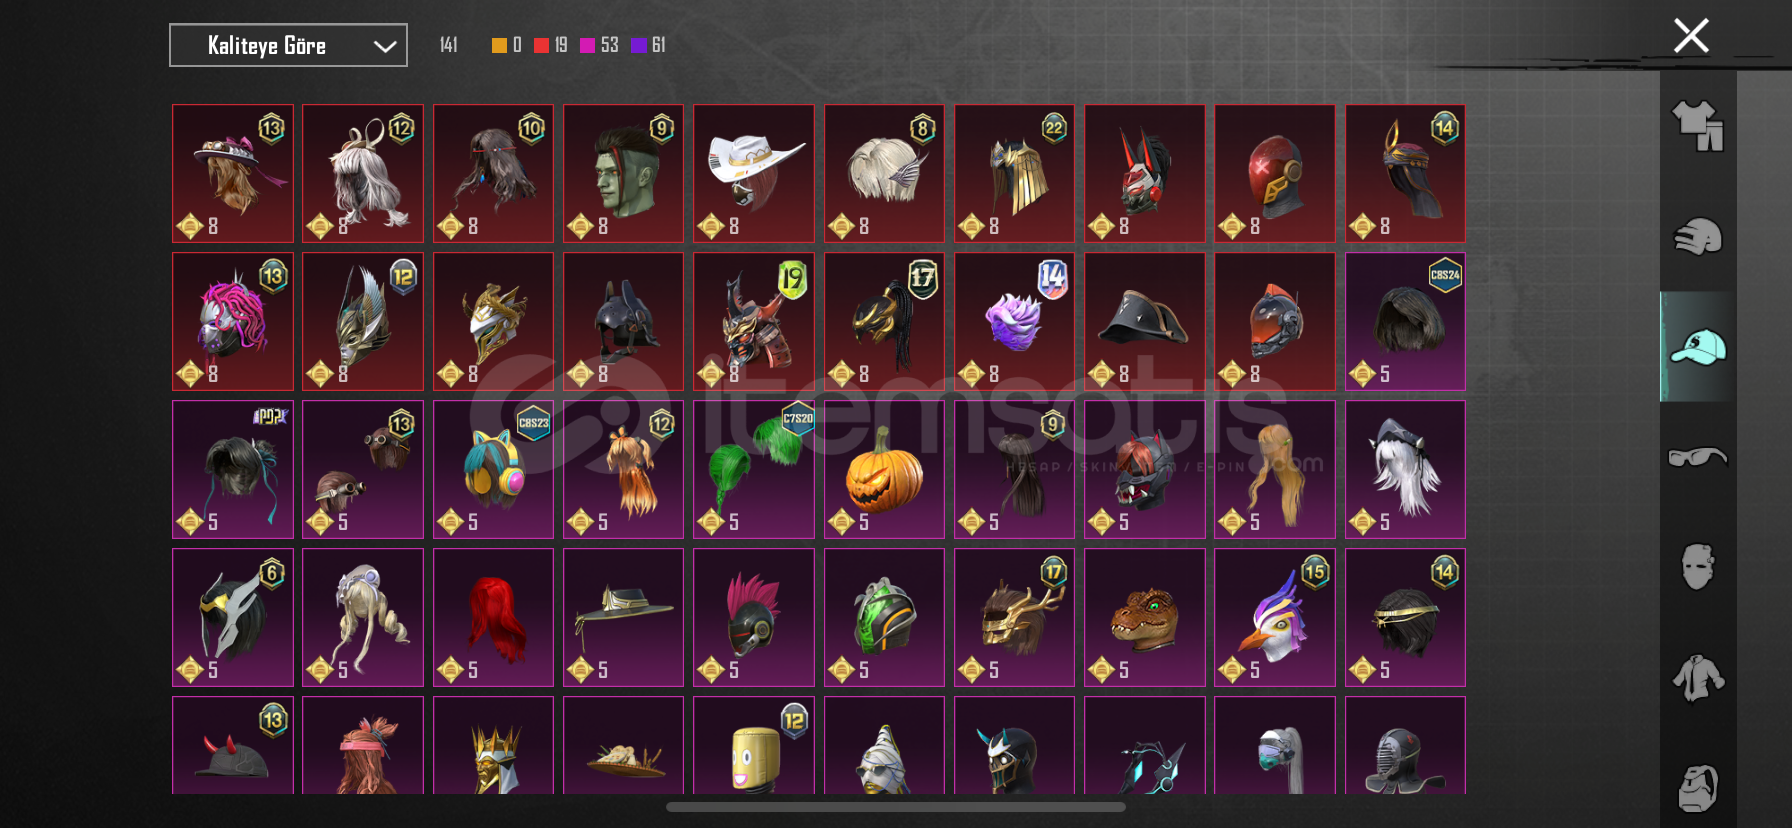Filter by the purple quality swatch

pos(639,45)
